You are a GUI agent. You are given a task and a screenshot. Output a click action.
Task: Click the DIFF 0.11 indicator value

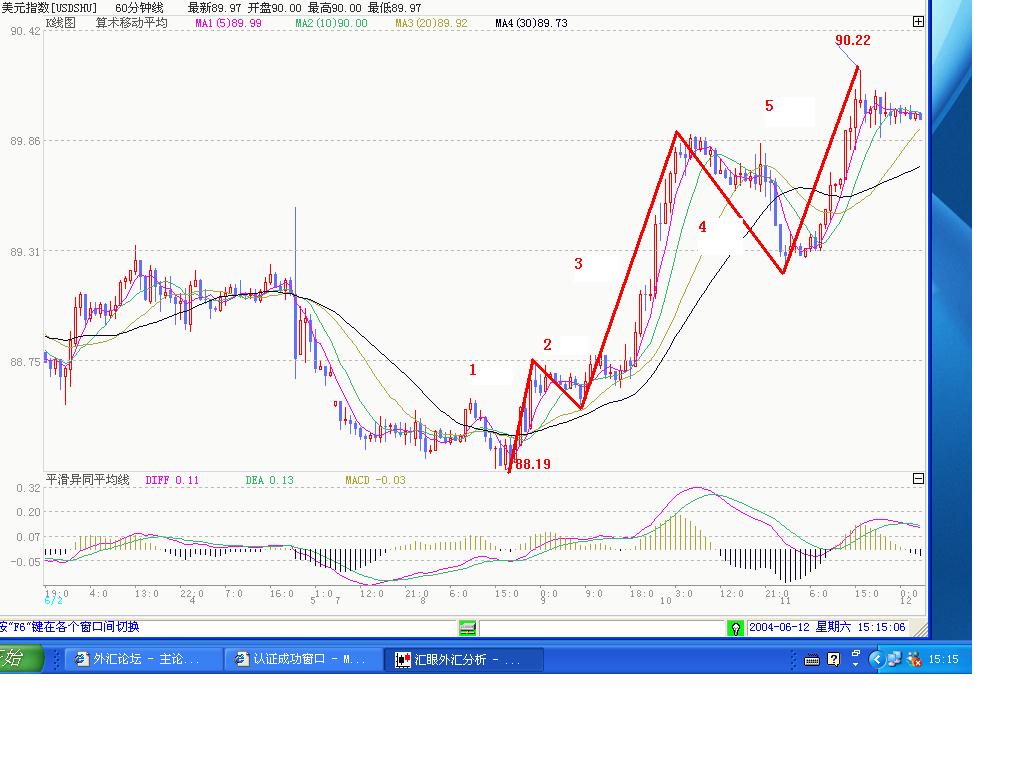[x=172, y=480]
